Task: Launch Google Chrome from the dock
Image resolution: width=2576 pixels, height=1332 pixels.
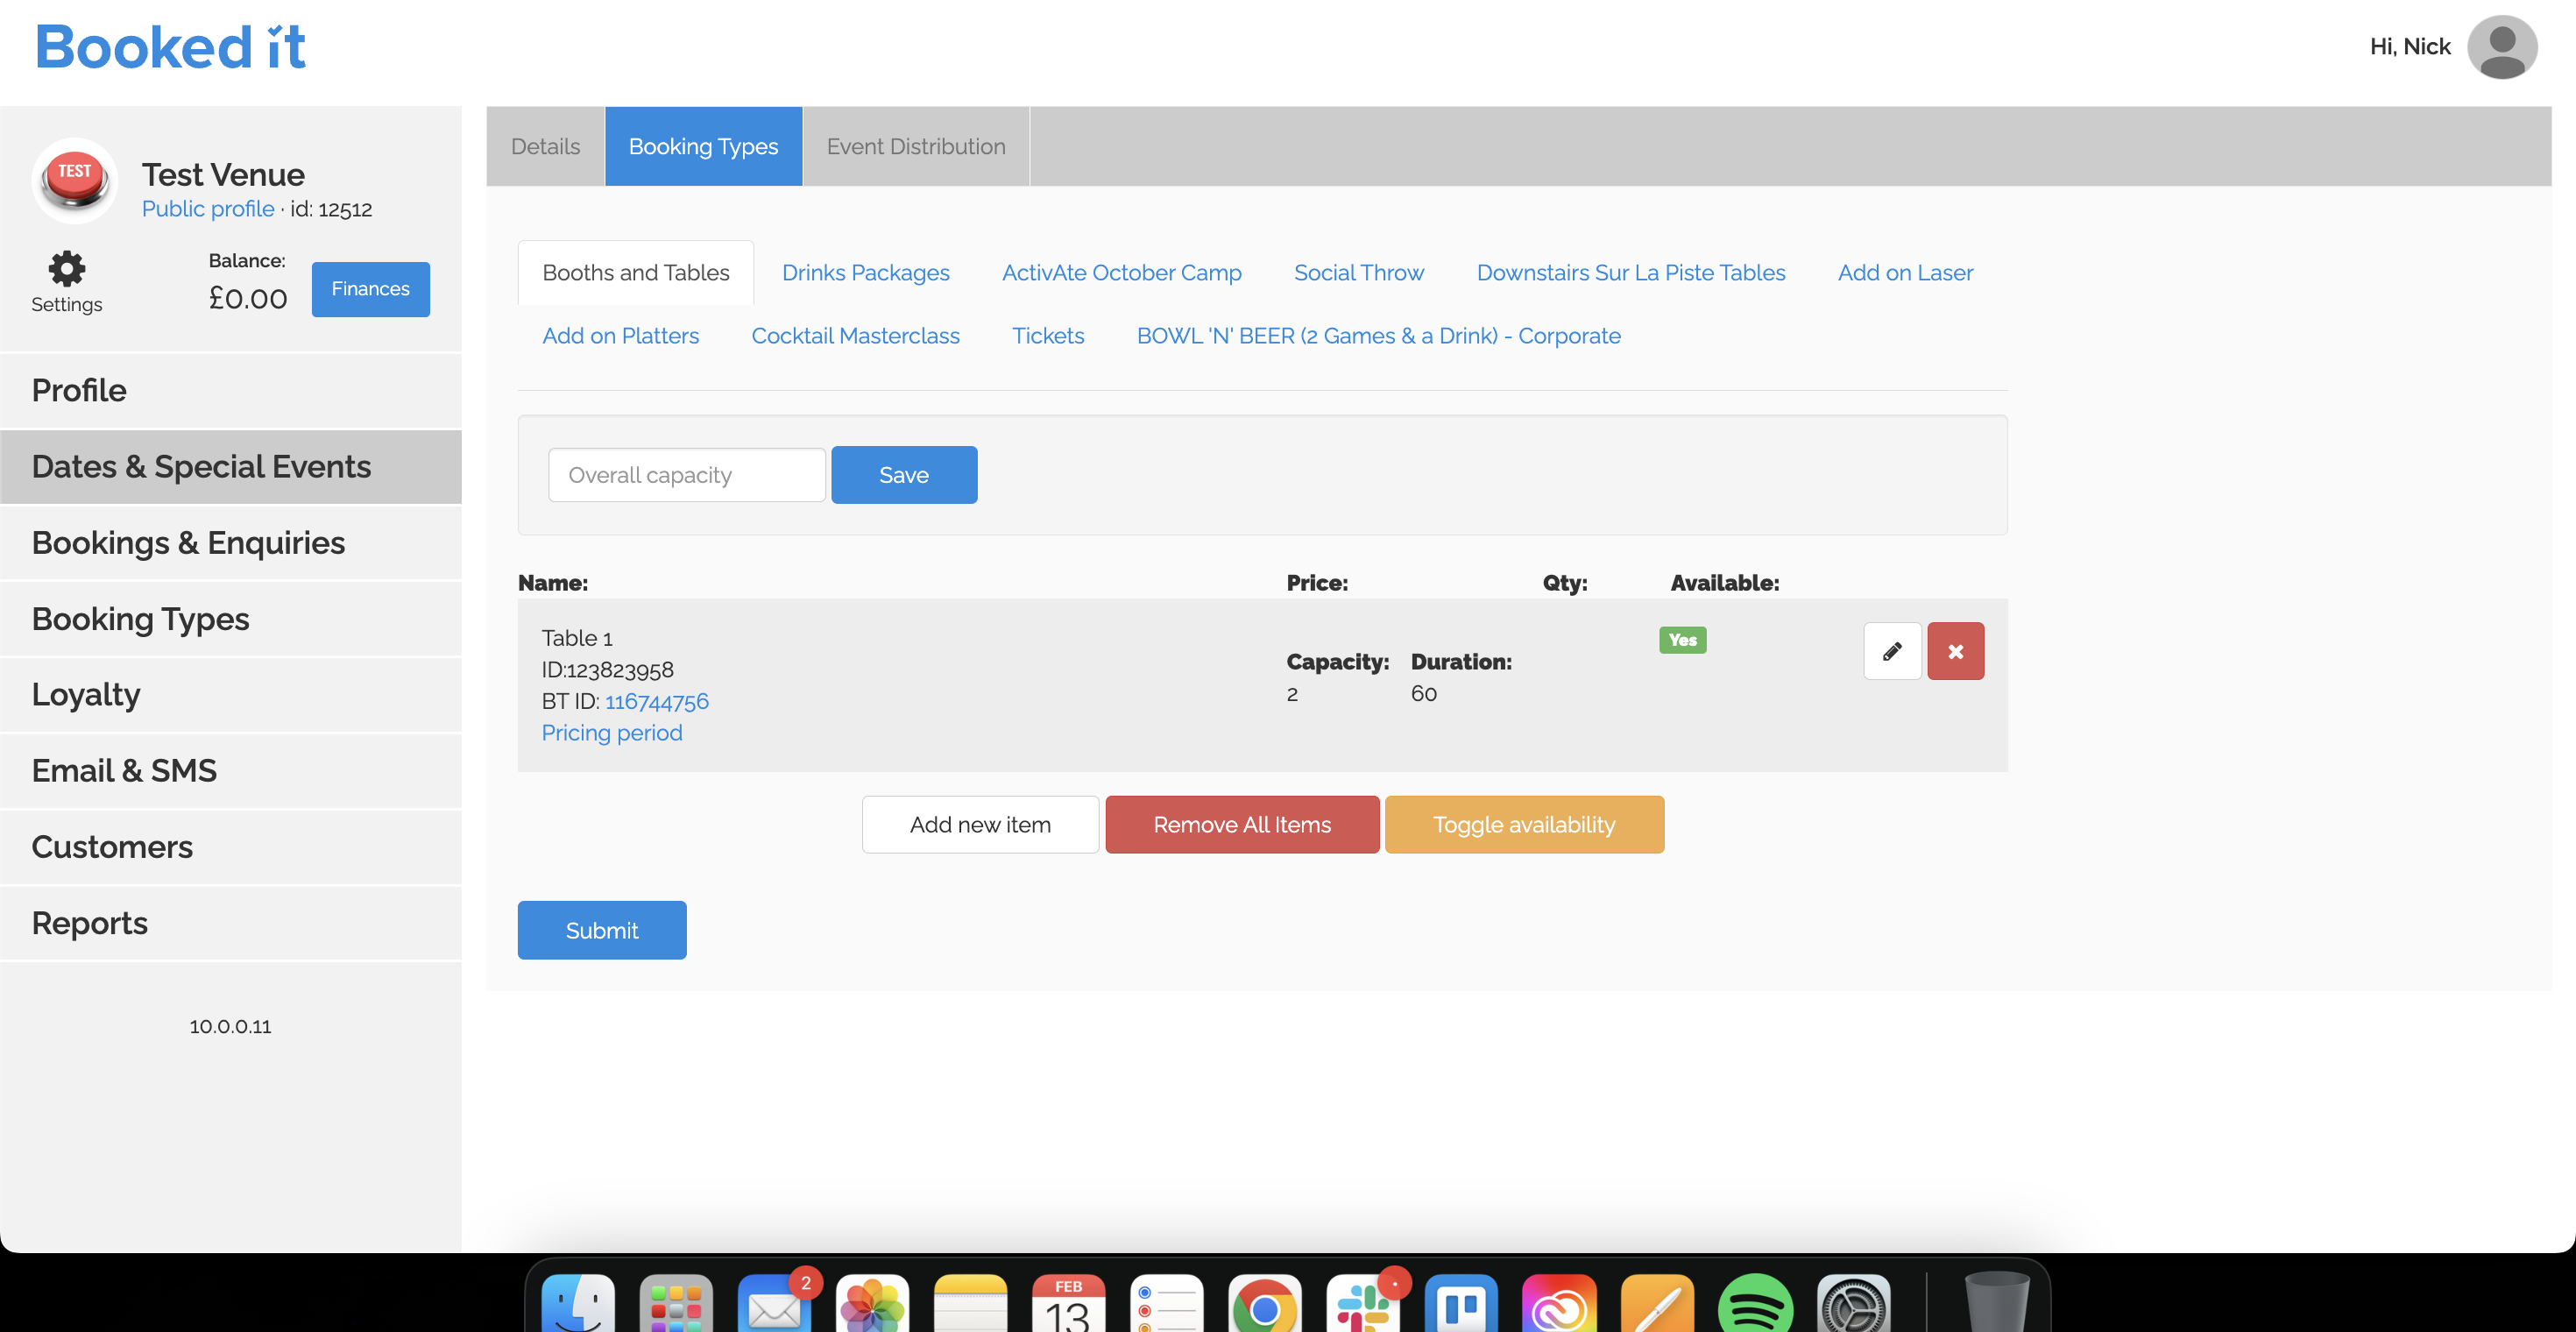Action: [1264, 1304]
